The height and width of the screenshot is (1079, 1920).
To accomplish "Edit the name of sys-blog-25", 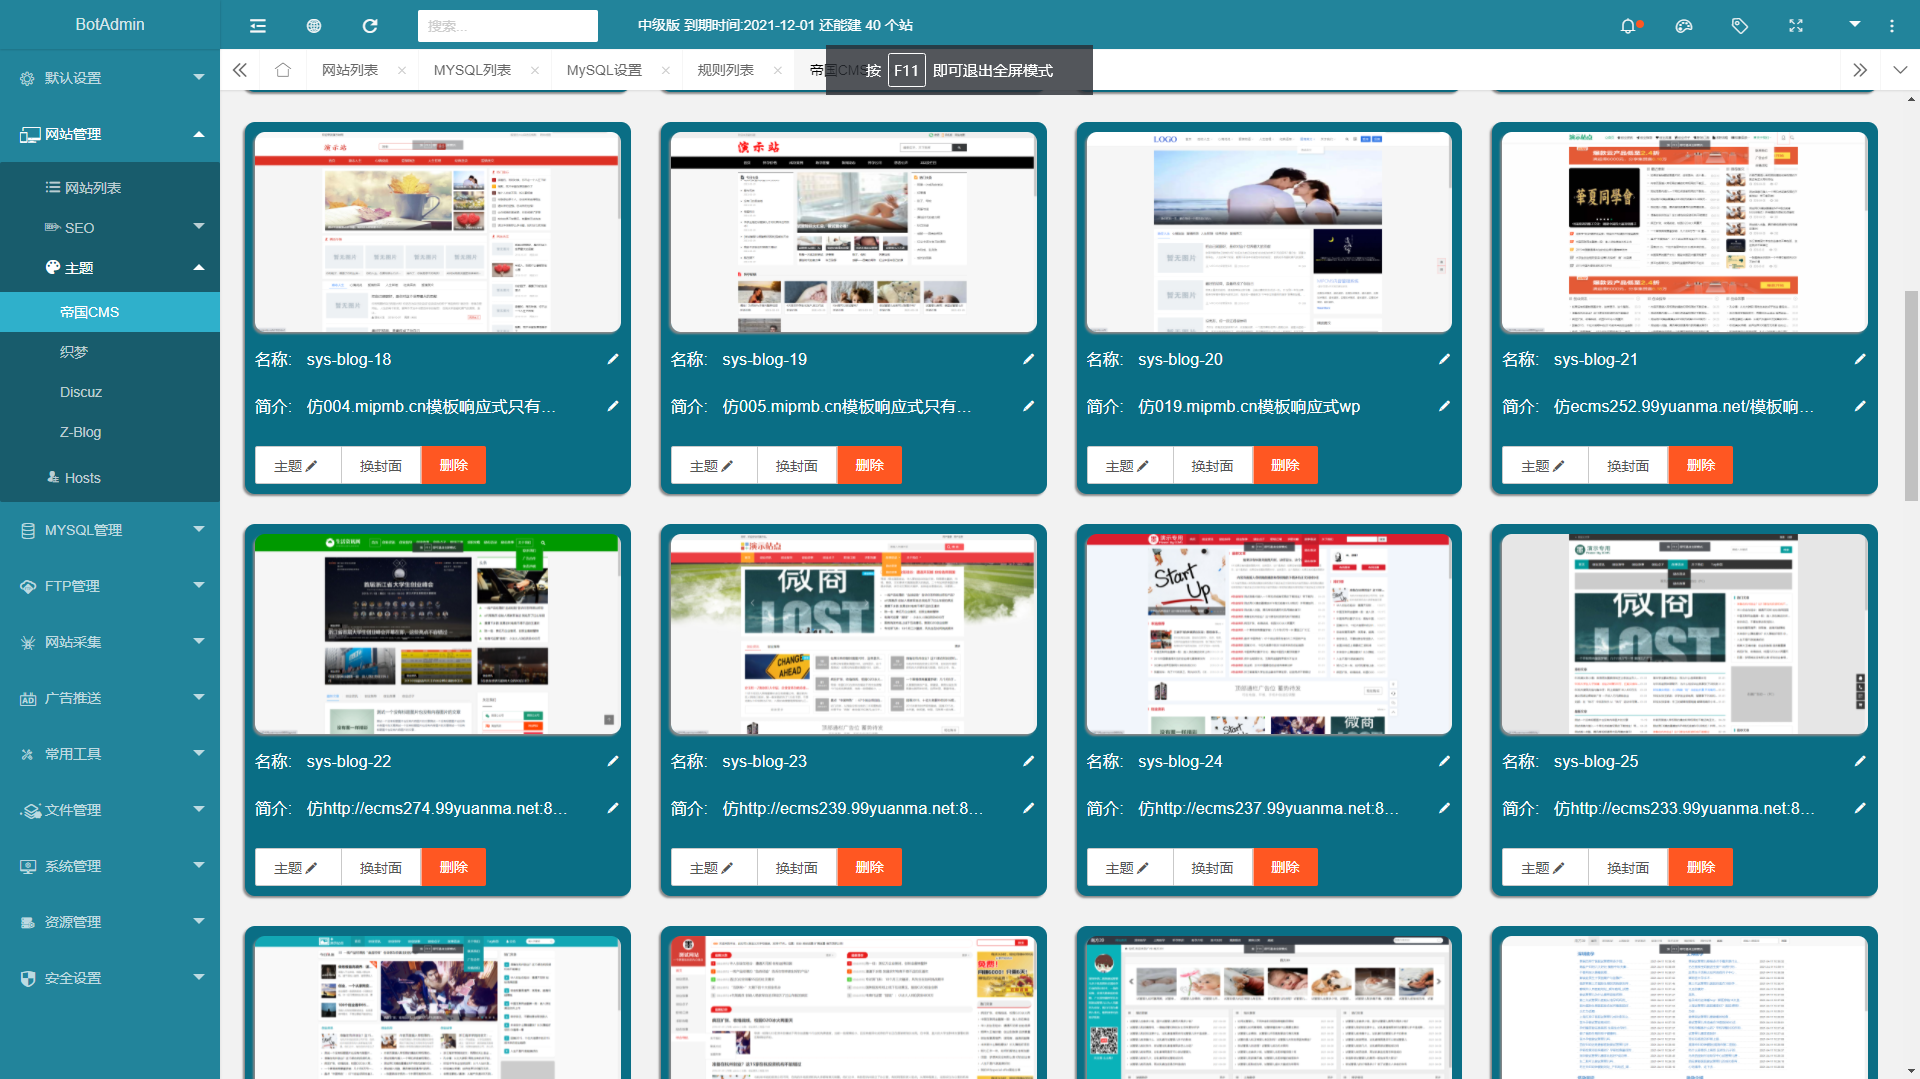I will pyautogui.click(x=1860, y=761).
